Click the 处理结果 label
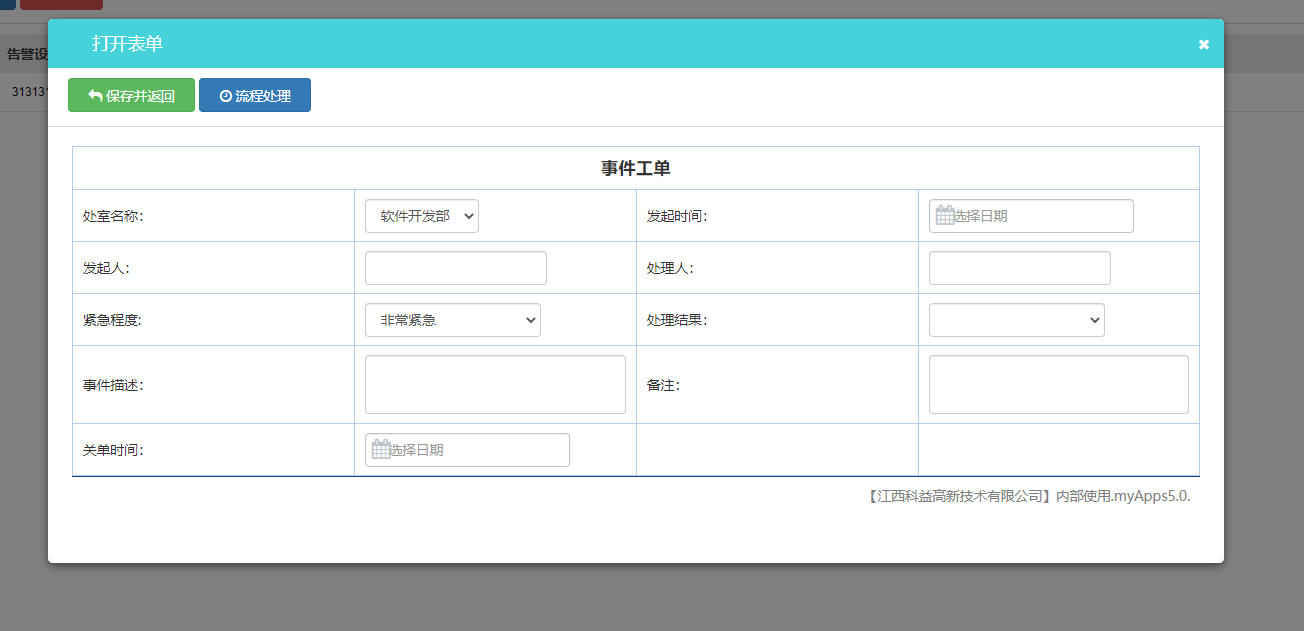This screenshot has width=1304, height=631. point(677,320)
